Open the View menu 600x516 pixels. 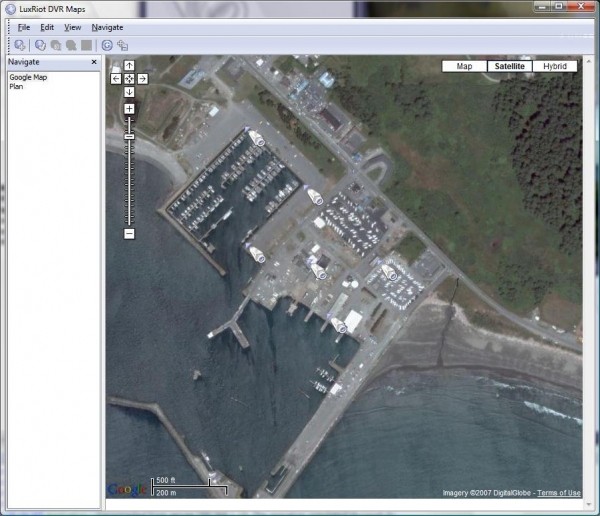[73, 27]
